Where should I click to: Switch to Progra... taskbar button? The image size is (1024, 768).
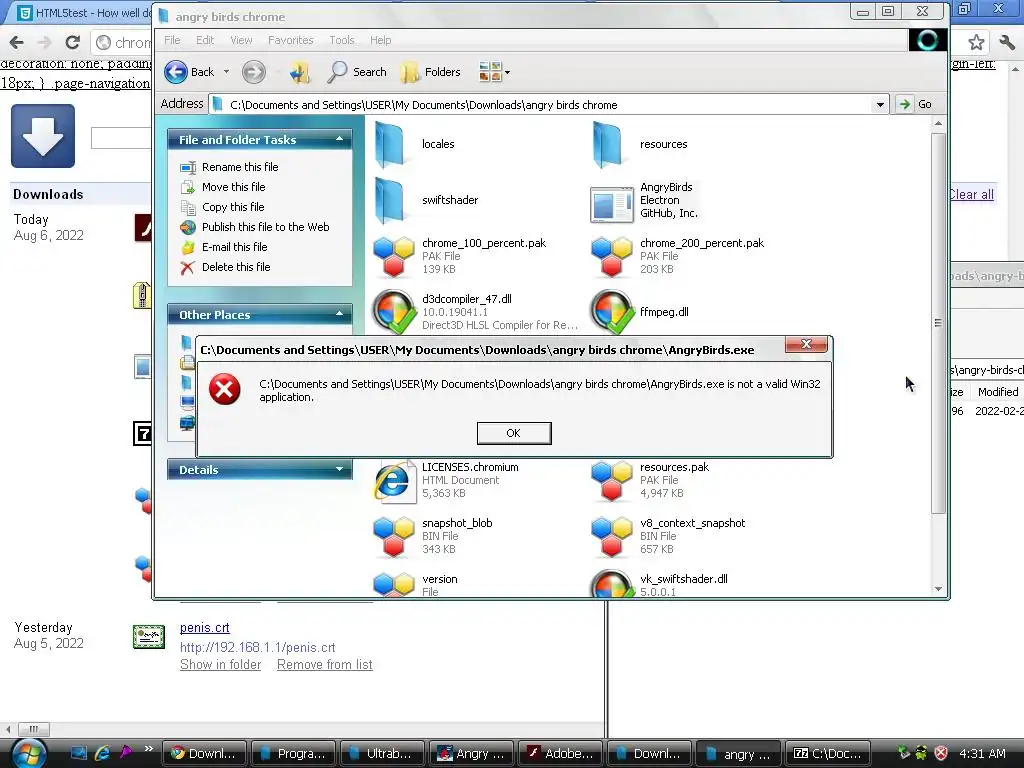(x=293, y=754)
